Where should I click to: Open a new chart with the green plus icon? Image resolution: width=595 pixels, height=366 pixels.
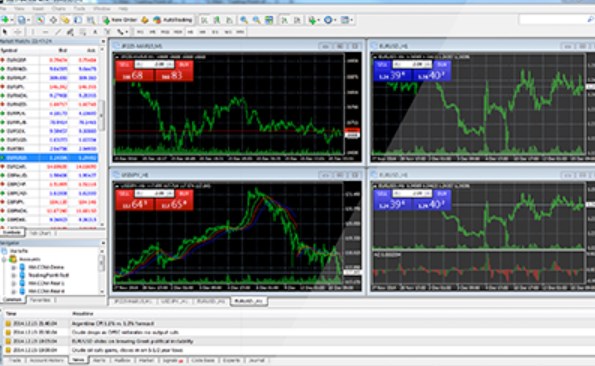[5, 20]
